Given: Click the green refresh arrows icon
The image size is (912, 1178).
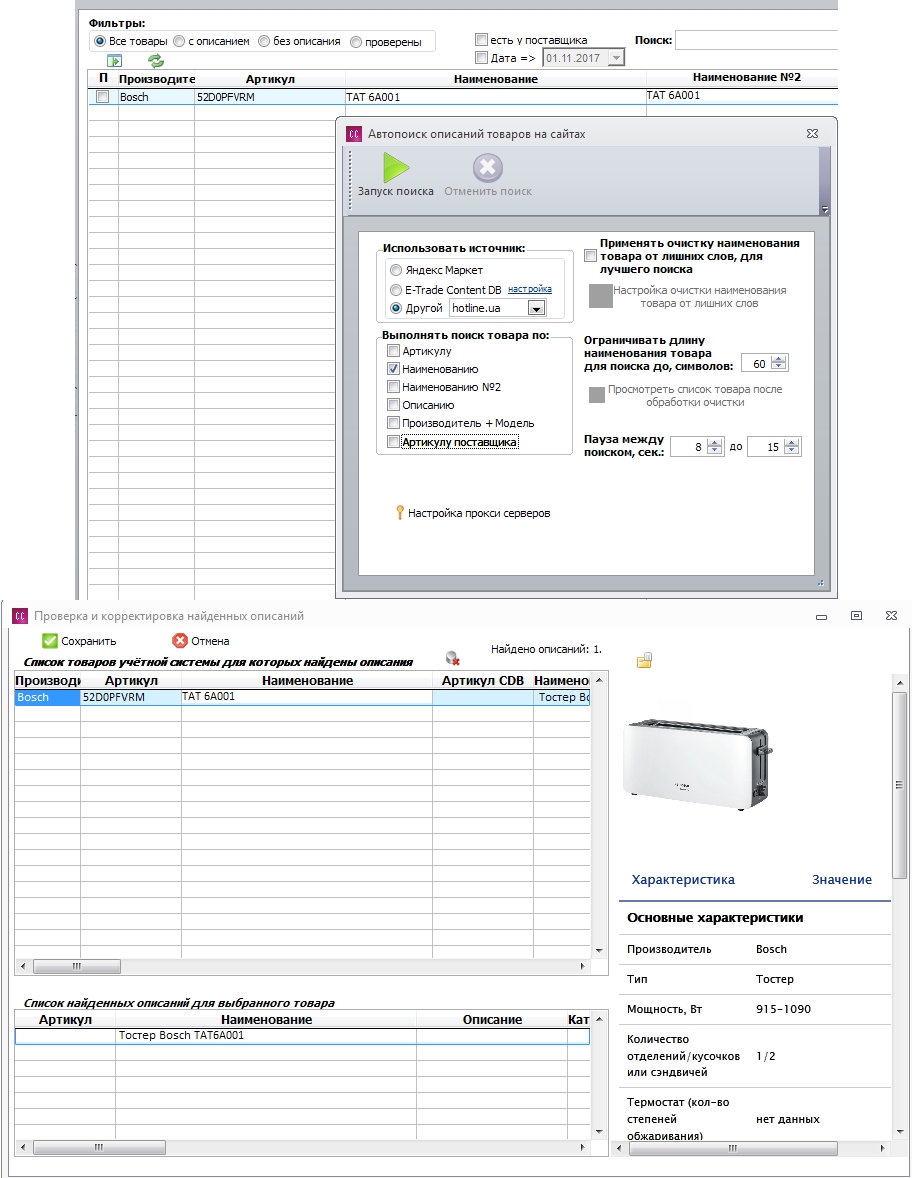Looking at the screenshot, I should (156, 61).
